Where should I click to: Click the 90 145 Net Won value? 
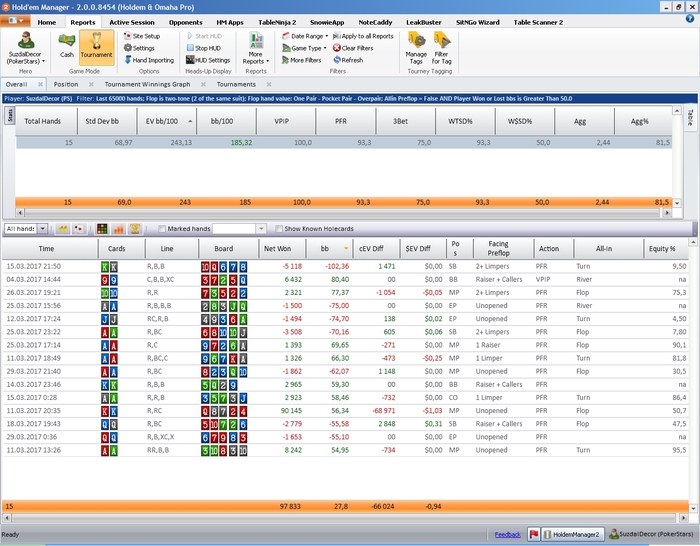(291, 411)
